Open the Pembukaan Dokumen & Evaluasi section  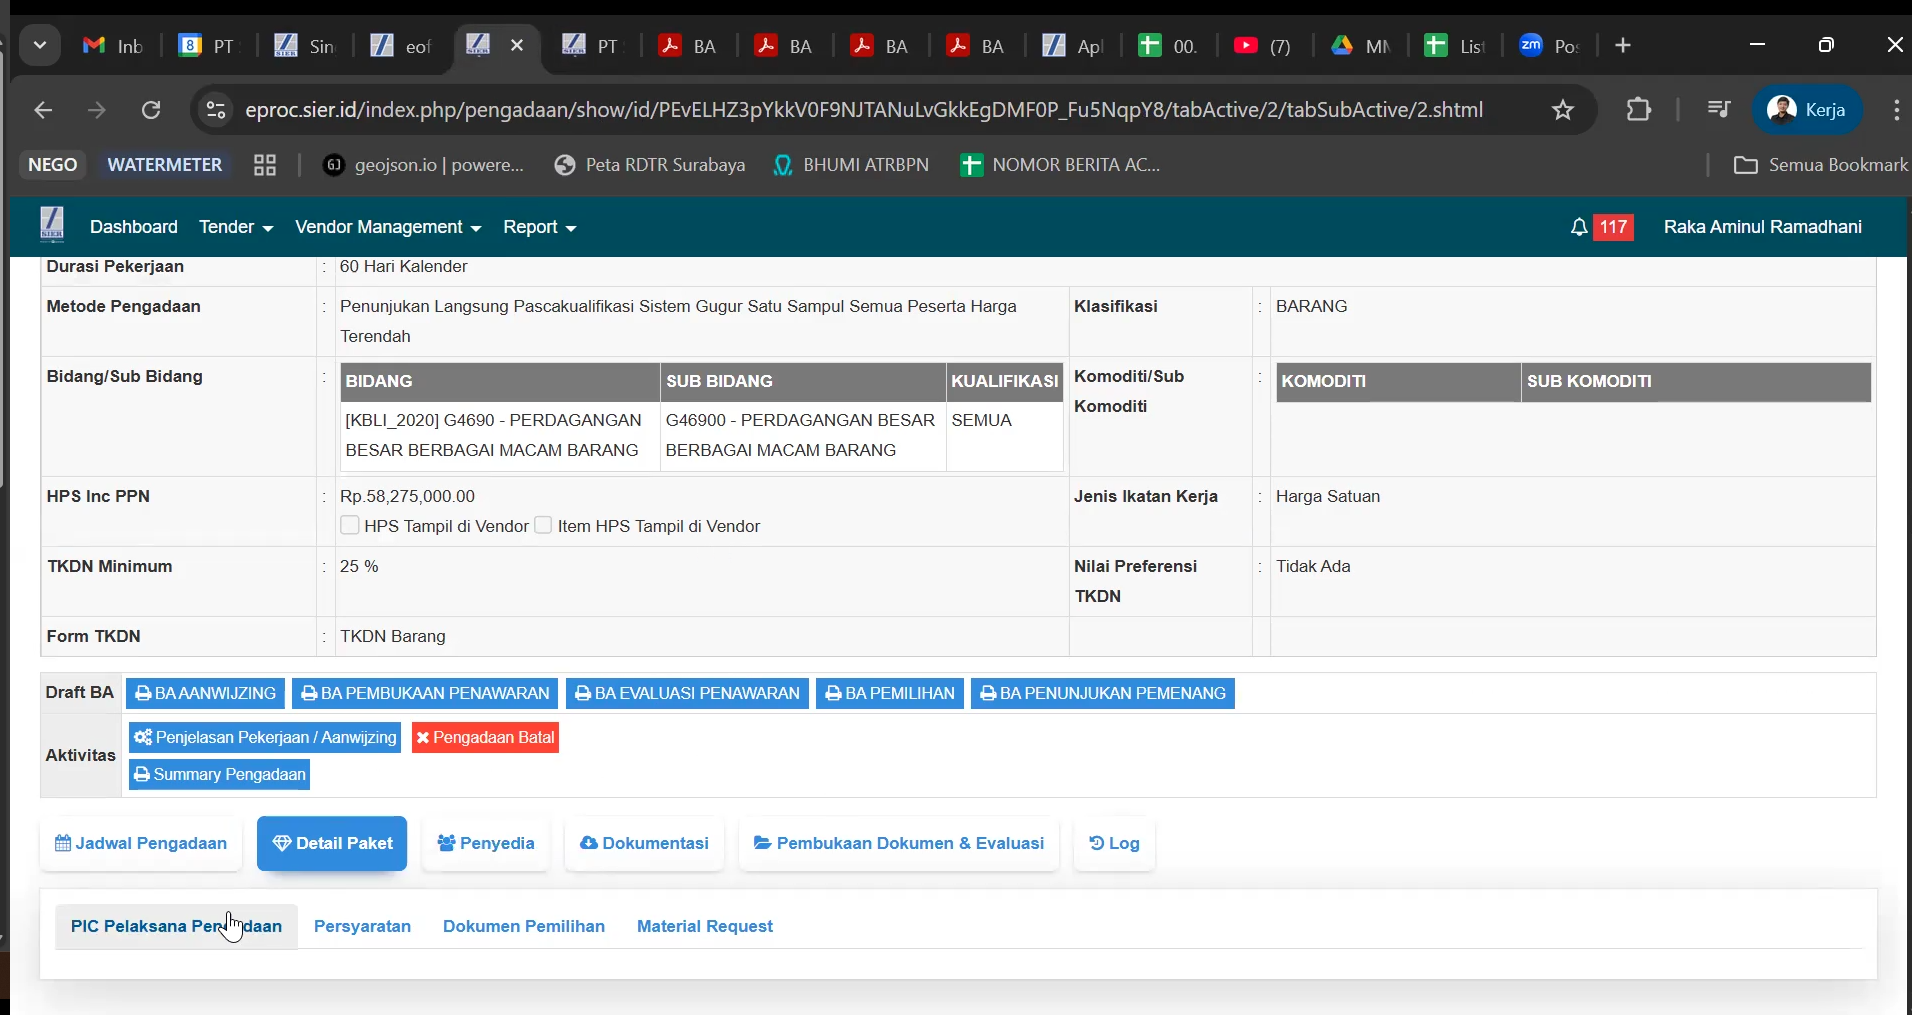click(898, 844)
